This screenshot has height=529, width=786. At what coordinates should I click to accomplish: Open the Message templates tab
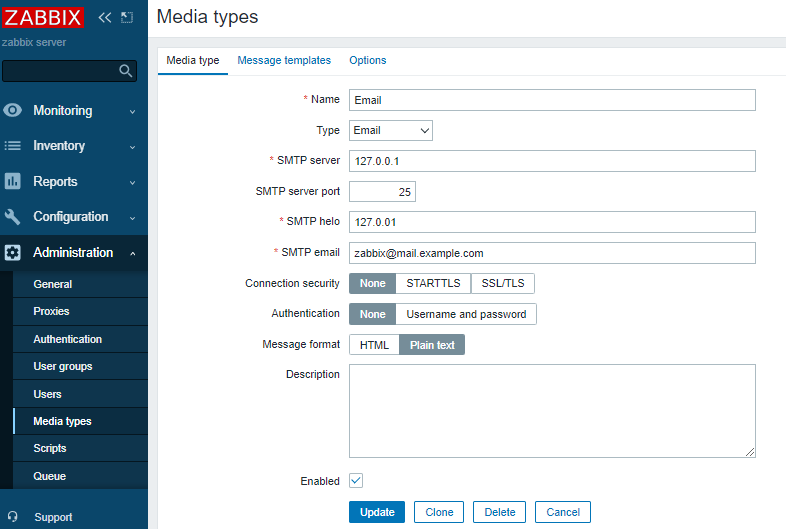pos(284,60)
